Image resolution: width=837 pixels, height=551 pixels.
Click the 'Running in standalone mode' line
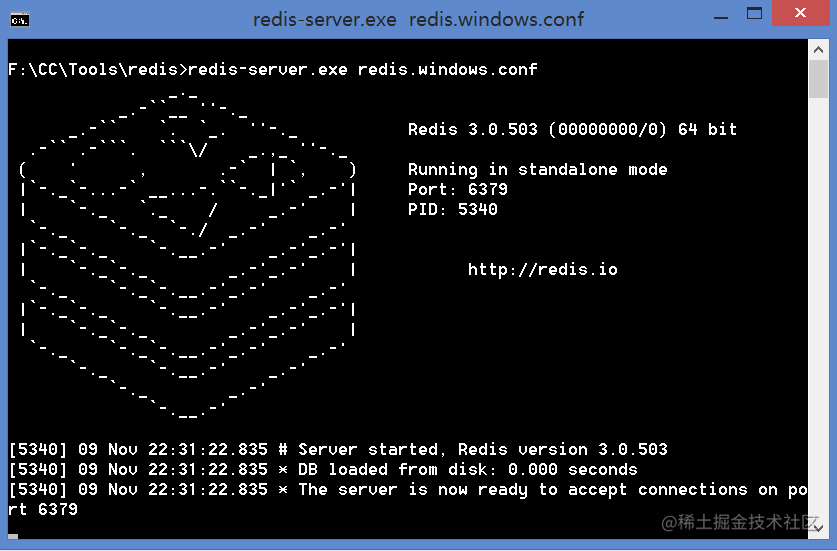537,170
